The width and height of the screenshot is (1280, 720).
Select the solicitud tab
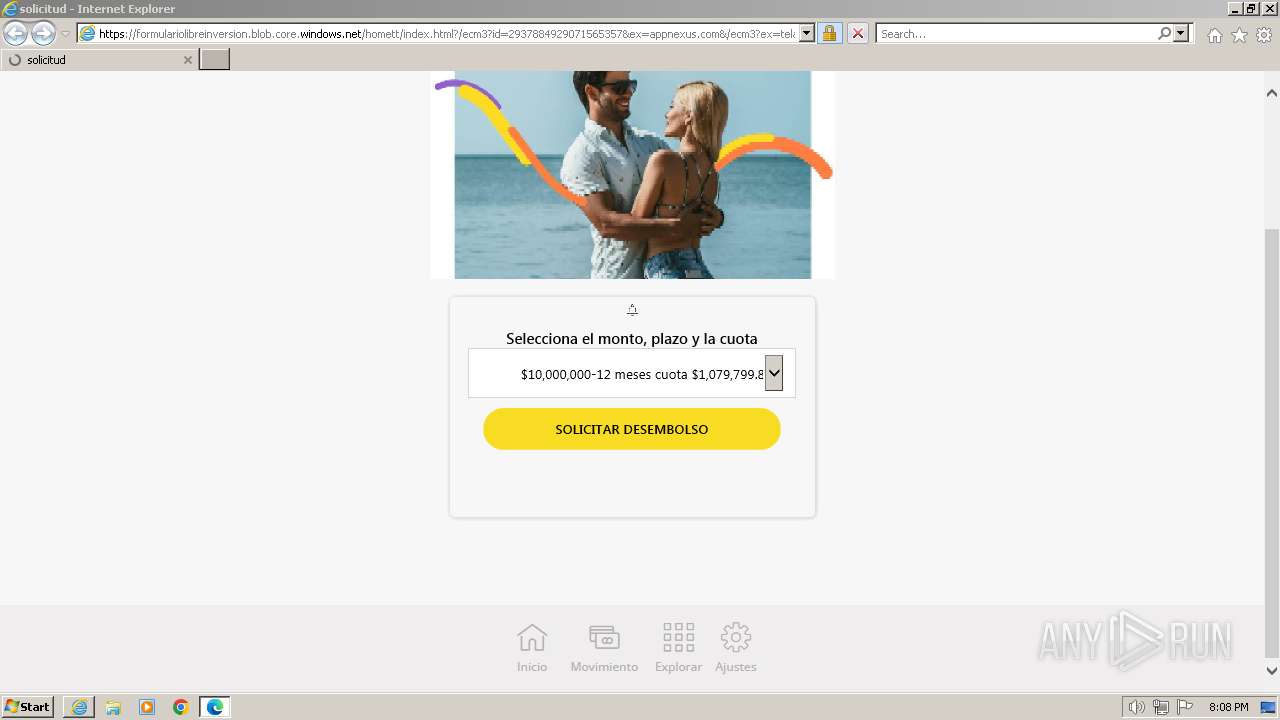99,60
